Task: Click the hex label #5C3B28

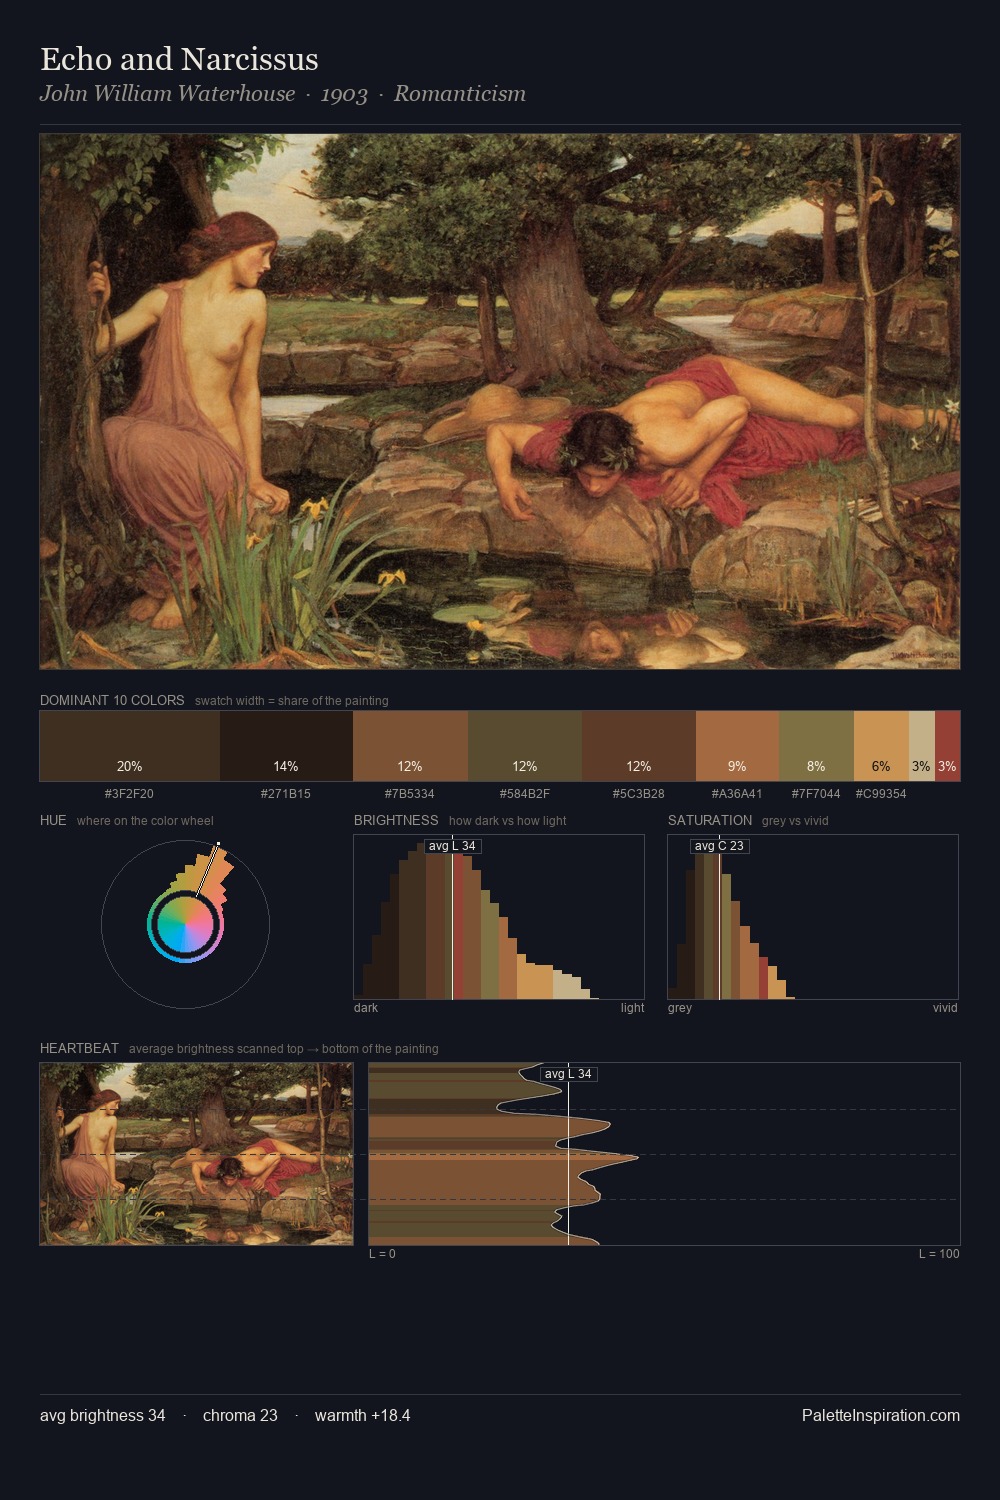Action: (639, 794)
